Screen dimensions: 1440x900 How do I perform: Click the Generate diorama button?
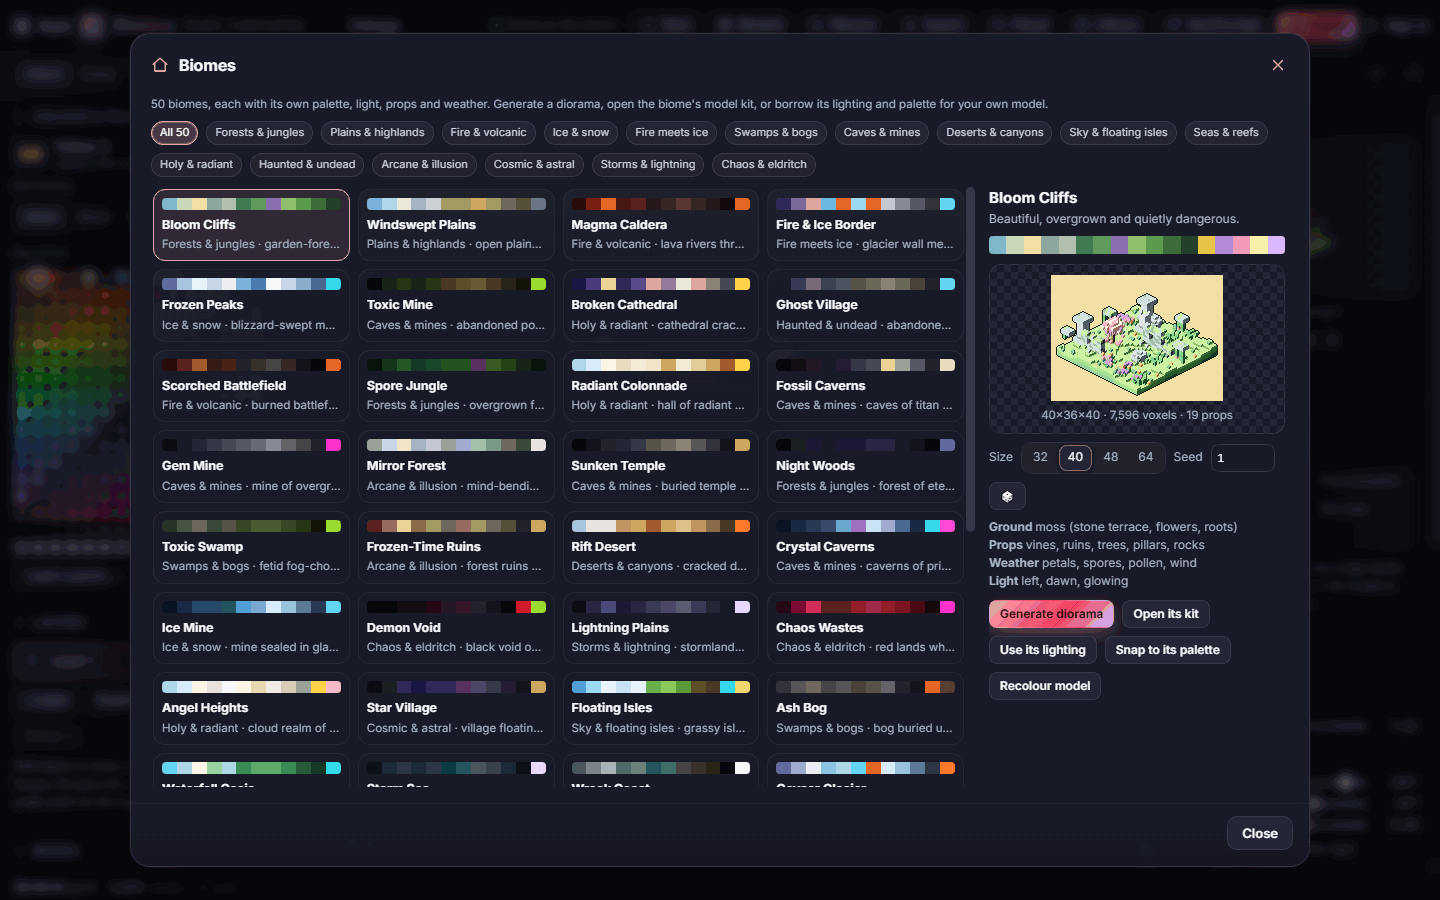pos(1051,614)
